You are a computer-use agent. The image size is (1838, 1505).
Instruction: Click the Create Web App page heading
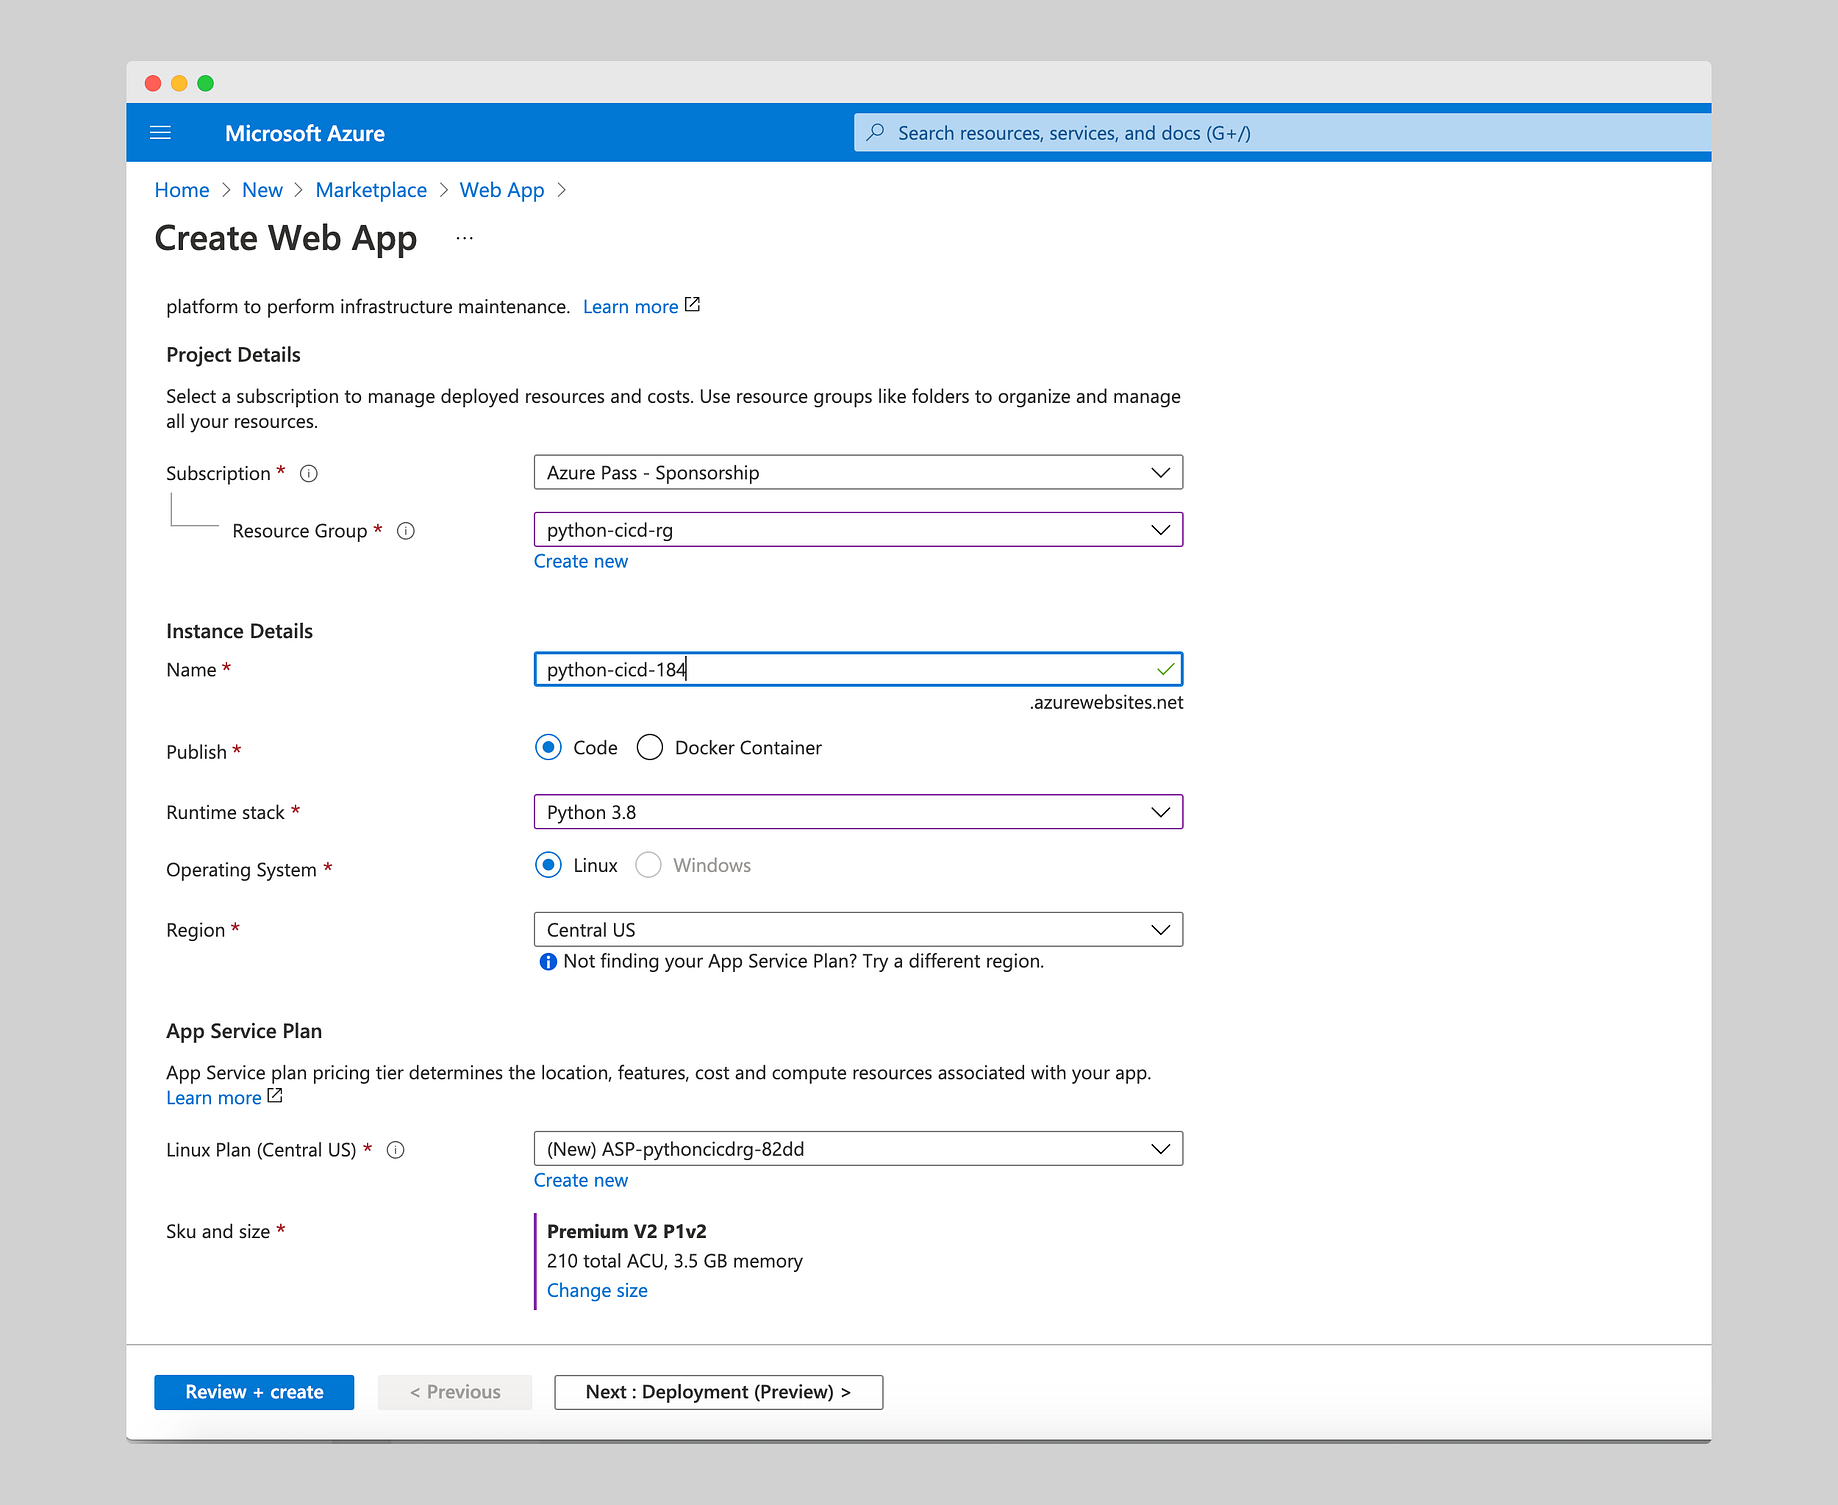click(286, 239)
